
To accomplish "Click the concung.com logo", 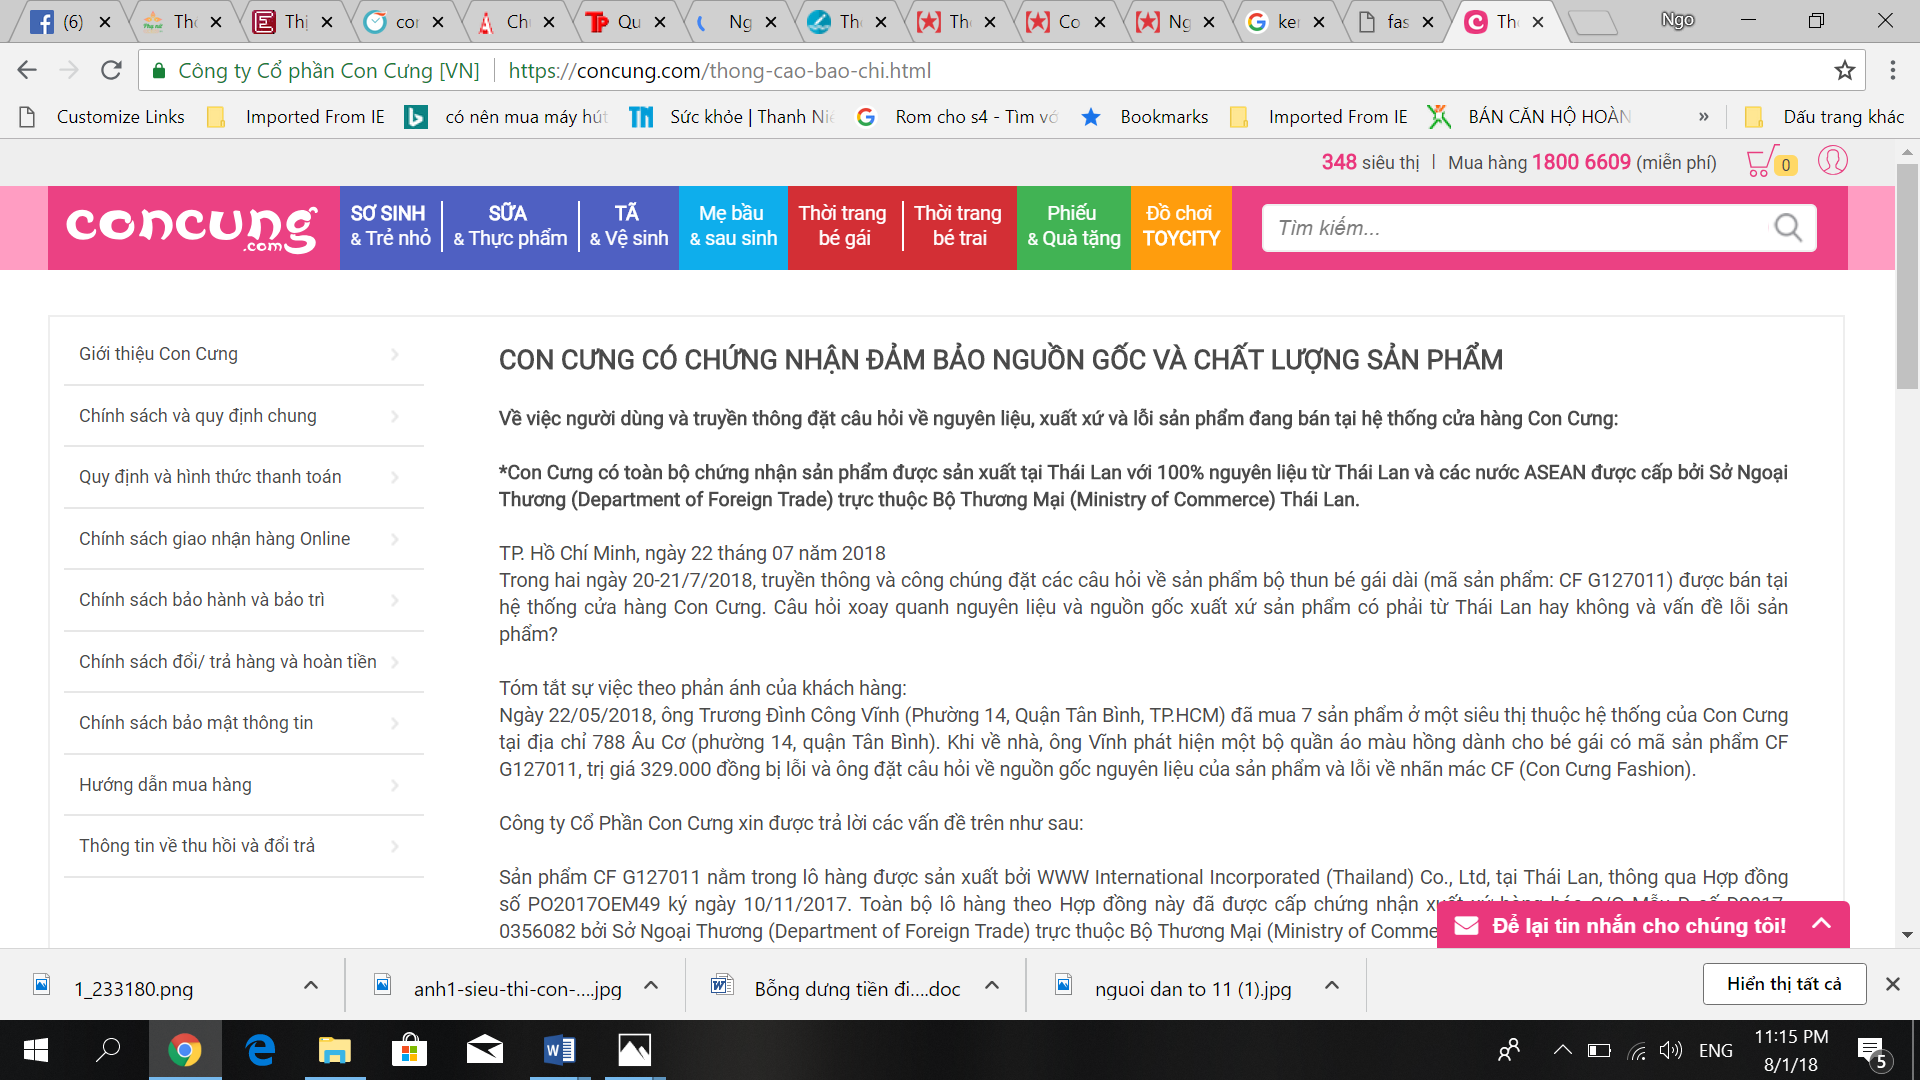I will 193,227.
